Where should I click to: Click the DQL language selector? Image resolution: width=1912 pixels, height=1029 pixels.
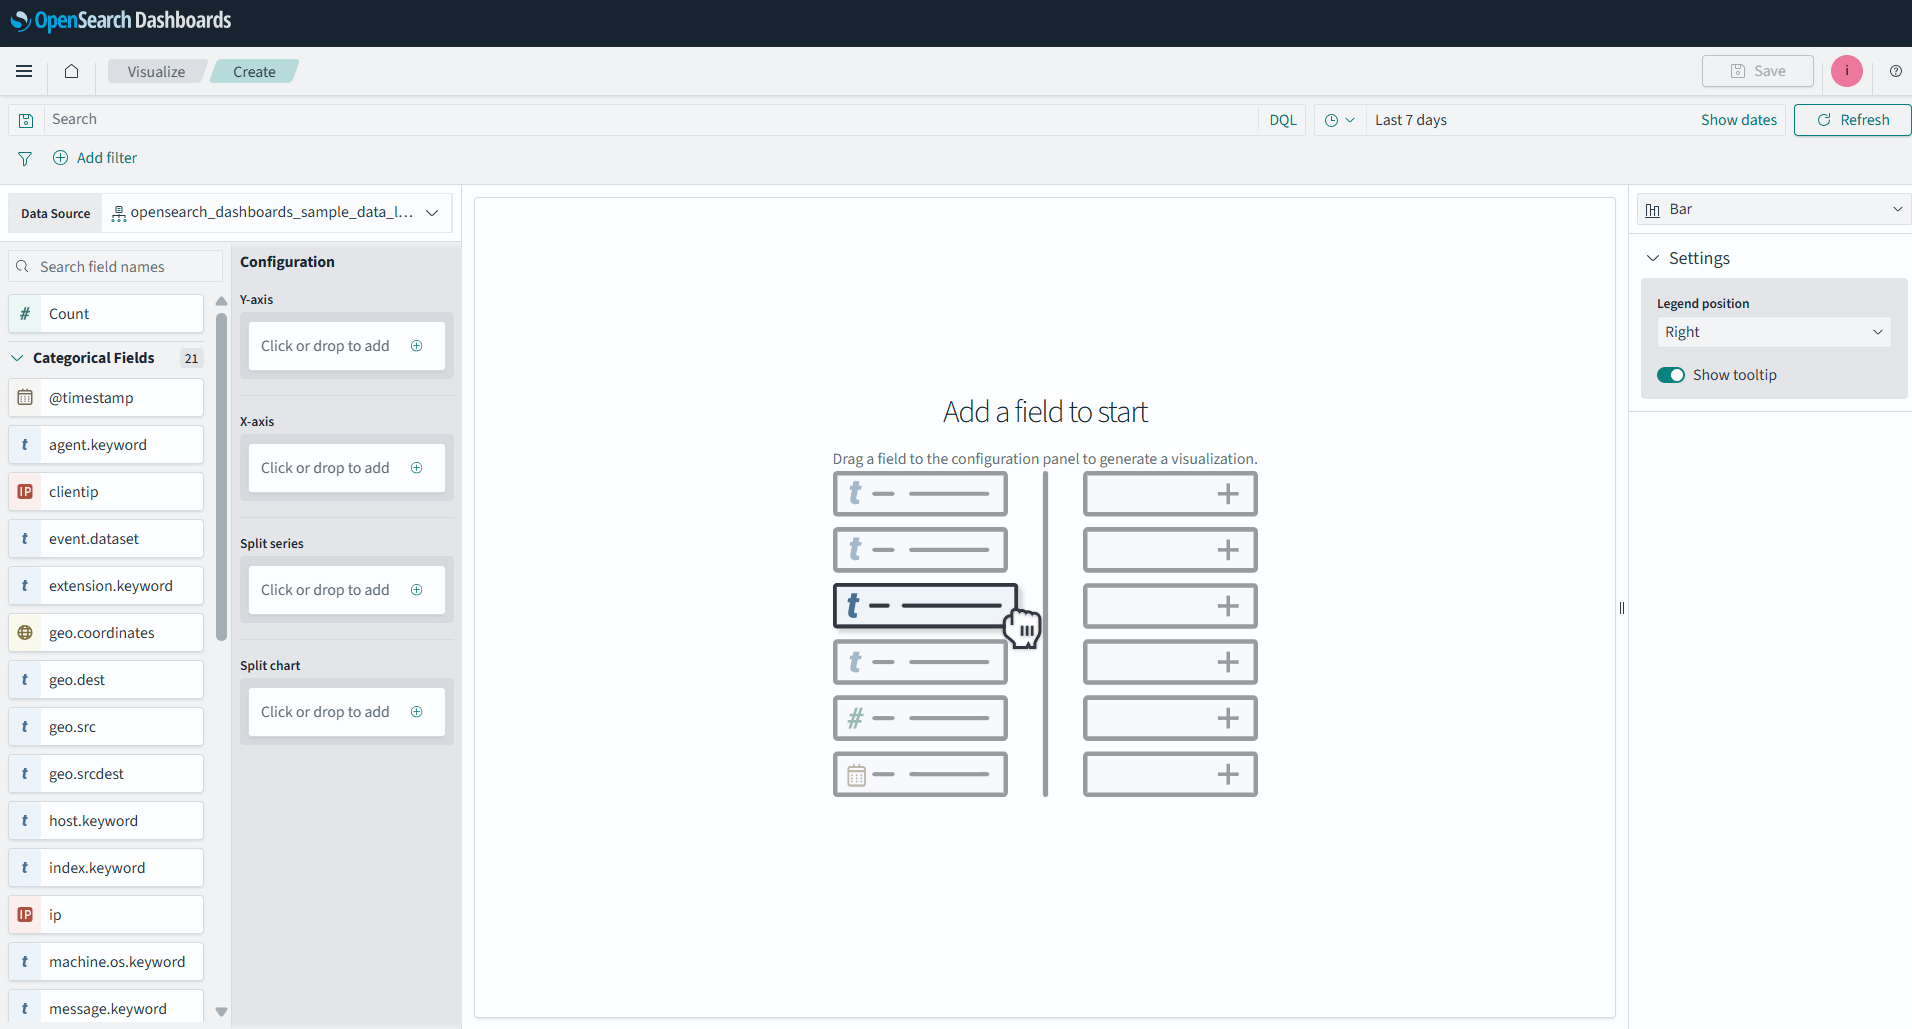tap(1283, 119)
